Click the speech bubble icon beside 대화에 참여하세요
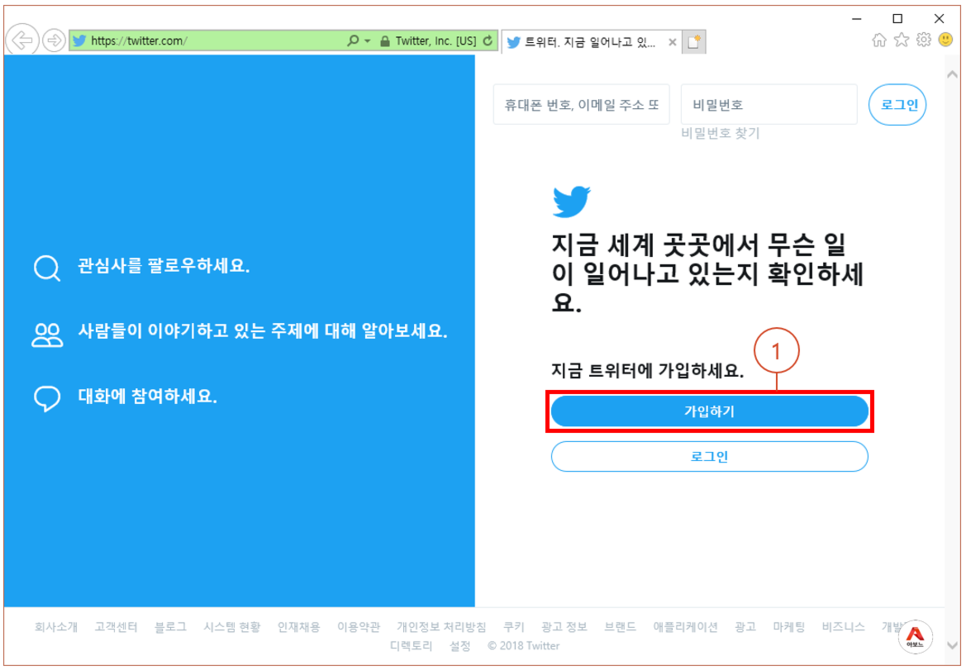966x670 pixels. click(47, 398)
